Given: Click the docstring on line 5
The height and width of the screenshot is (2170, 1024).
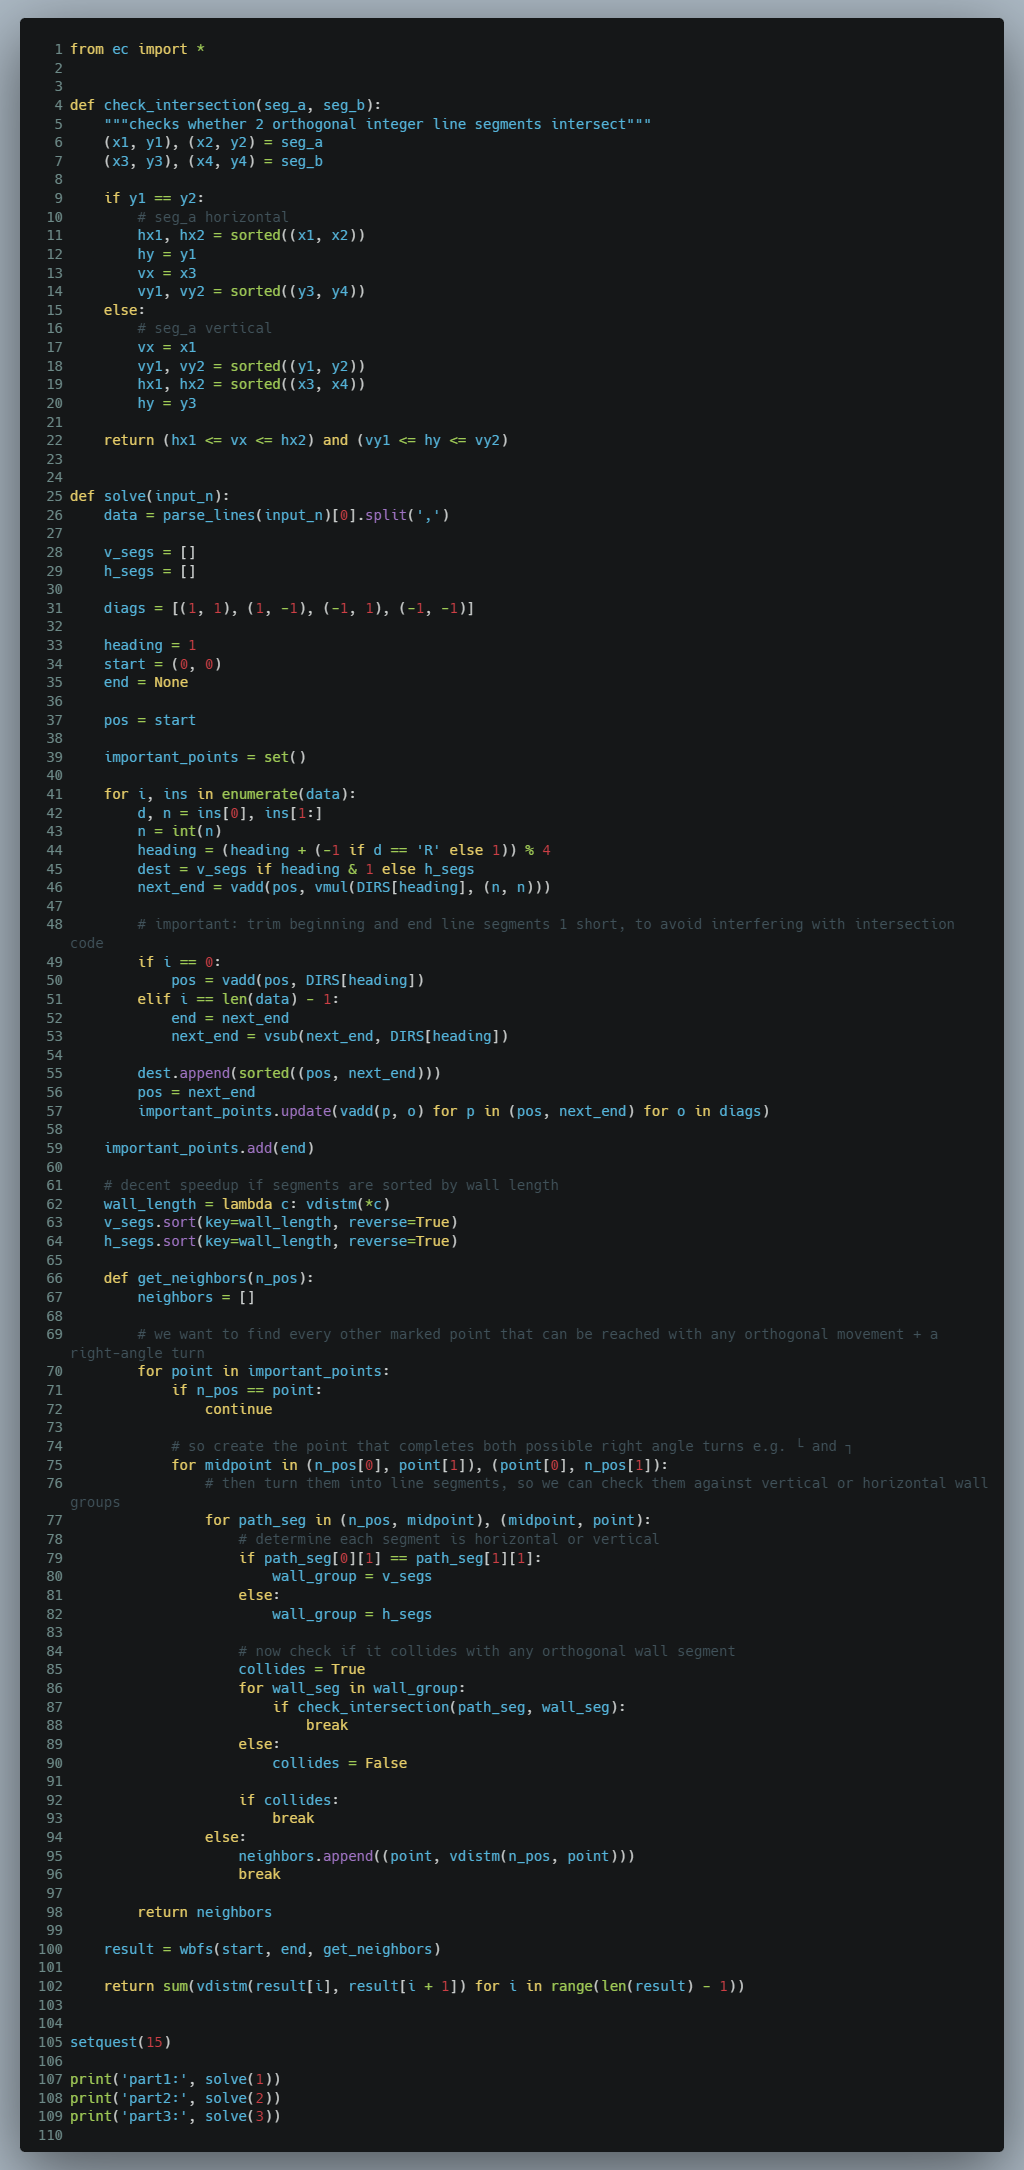Looking at the screenshot, I should click(x=378, y=124).
